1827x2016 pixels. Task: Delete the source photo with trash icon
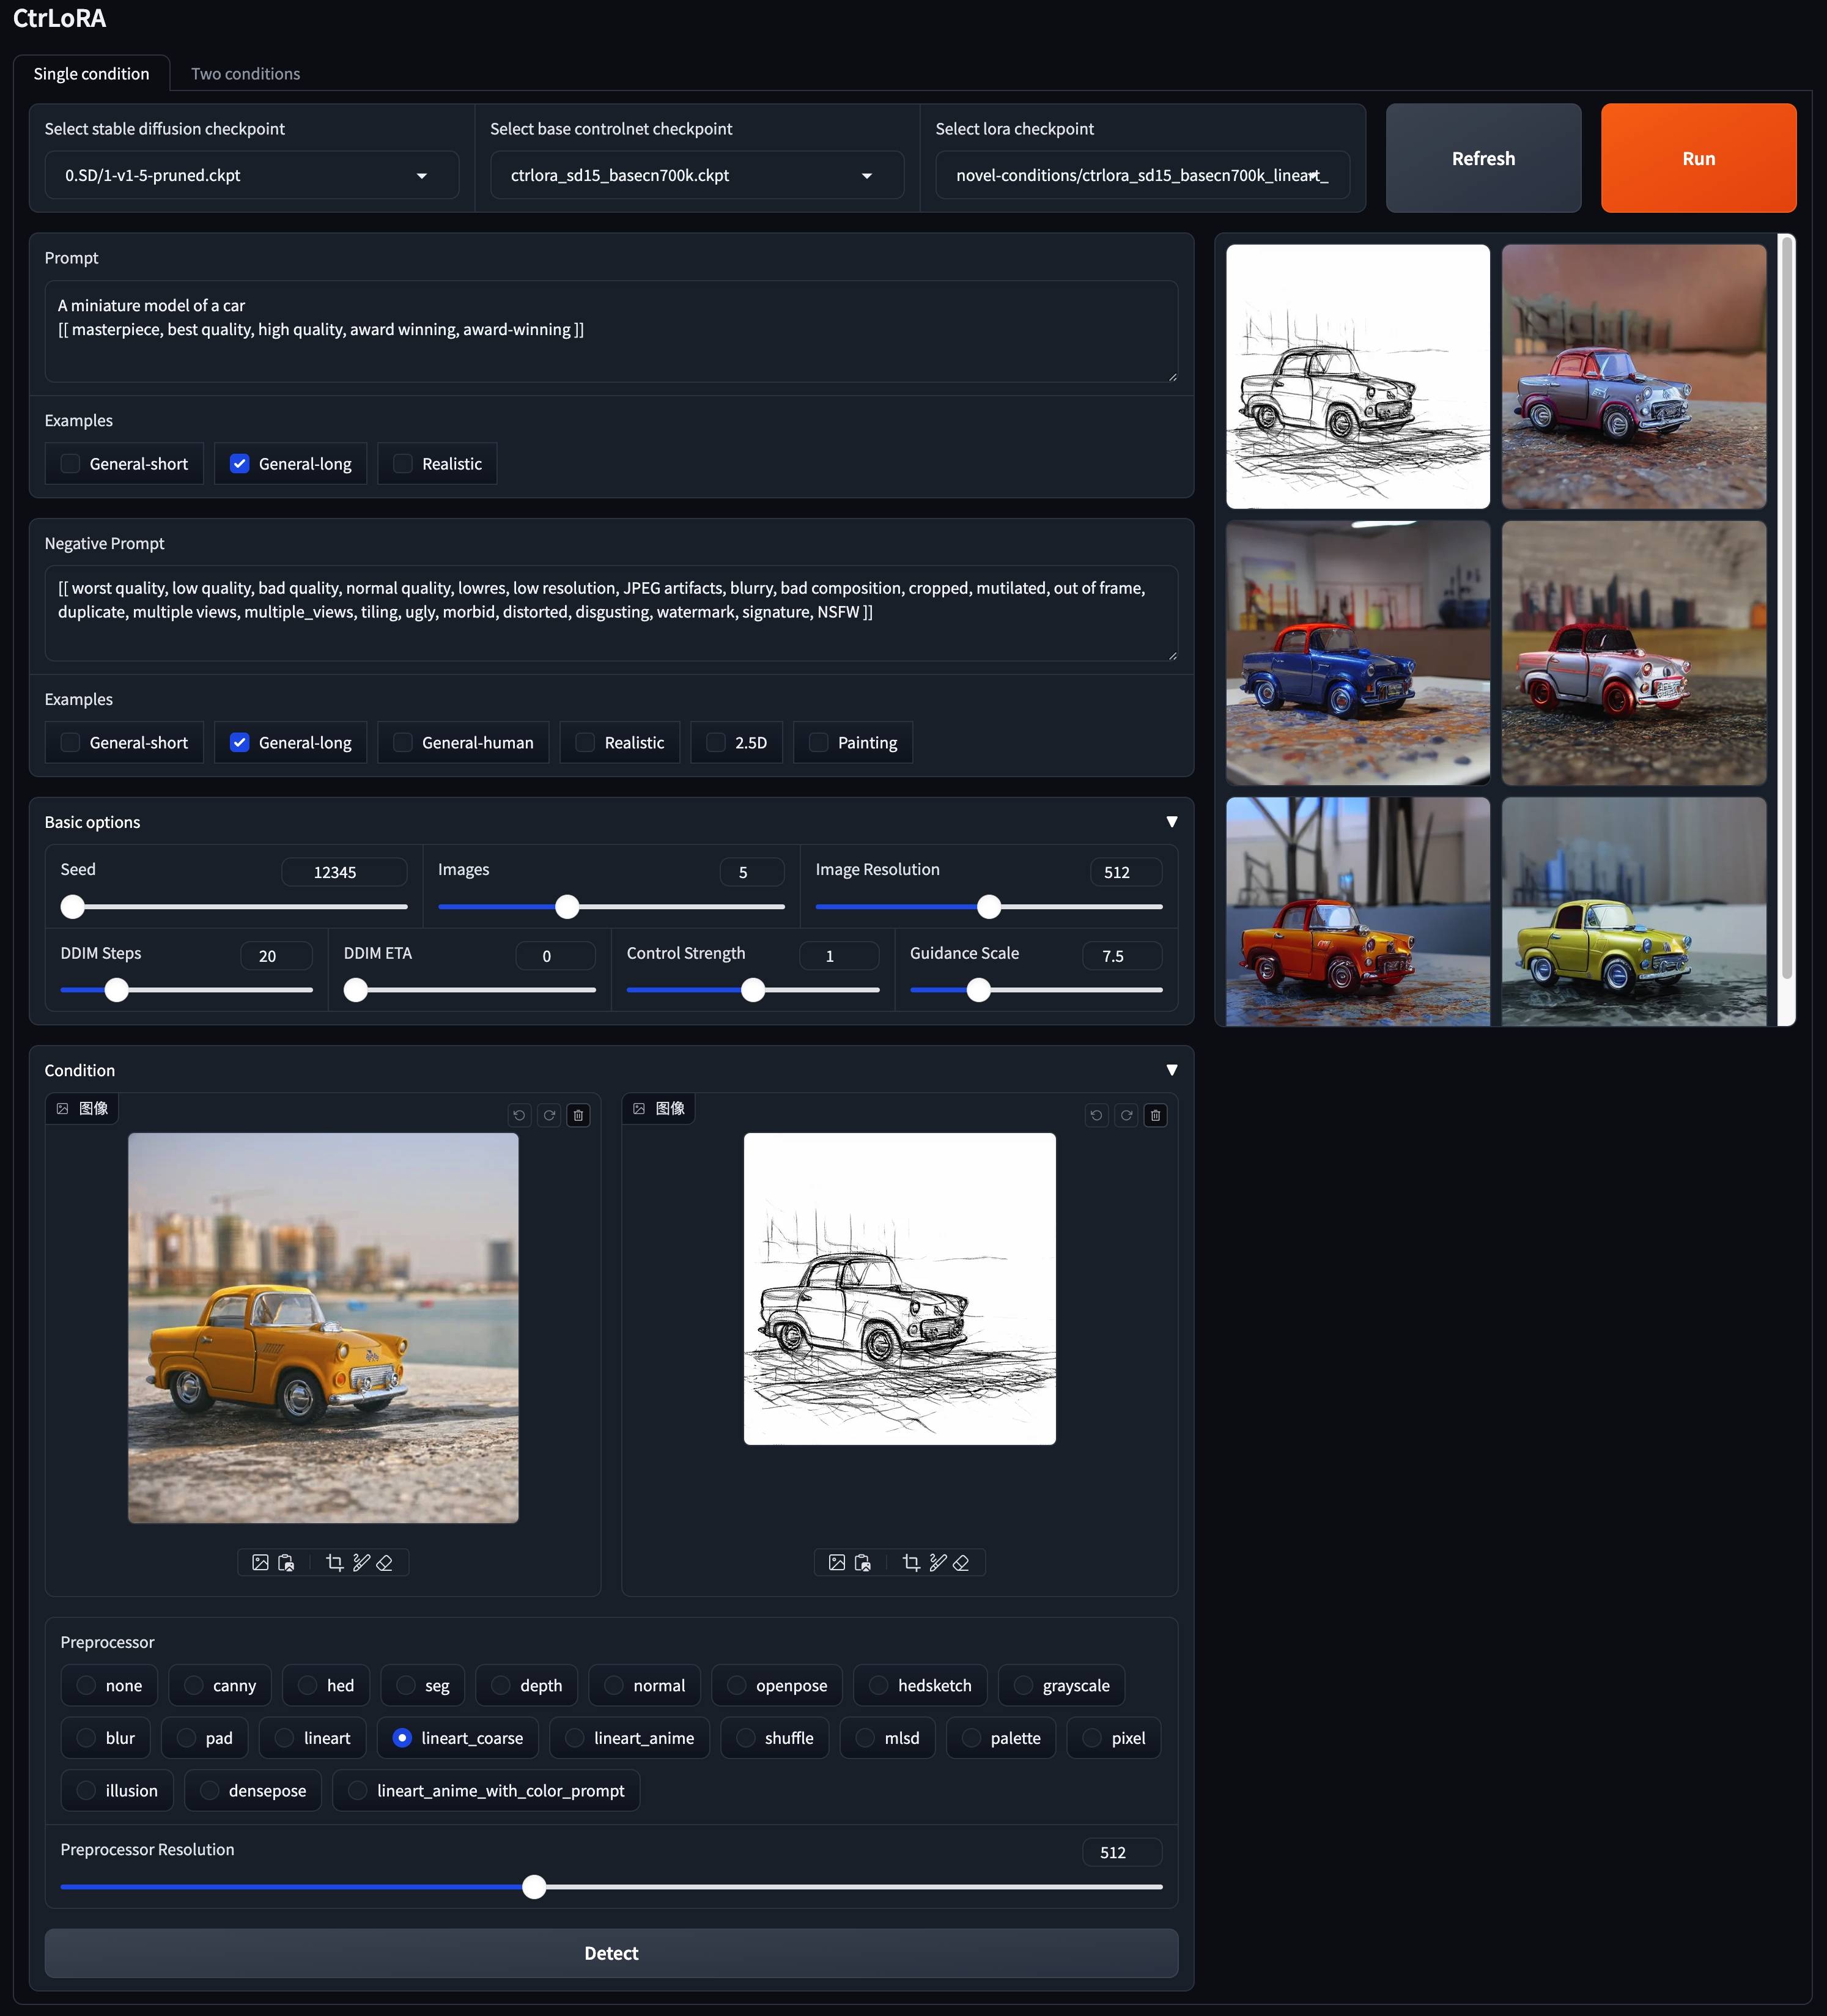tap(578, 1115)
